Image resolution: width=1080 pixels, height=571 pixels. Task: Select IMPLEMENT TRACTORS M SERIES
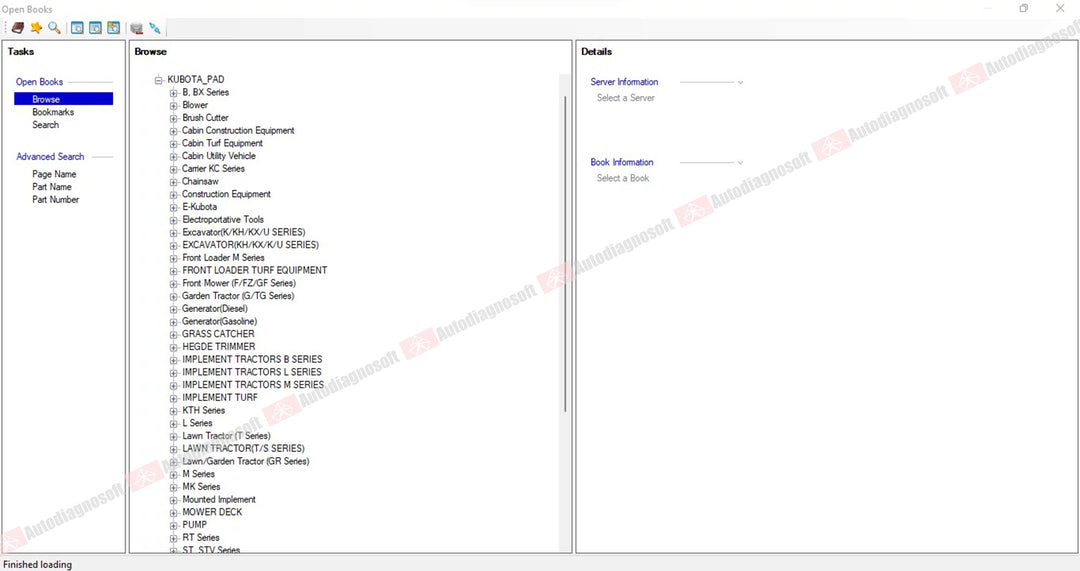[253, 385]
